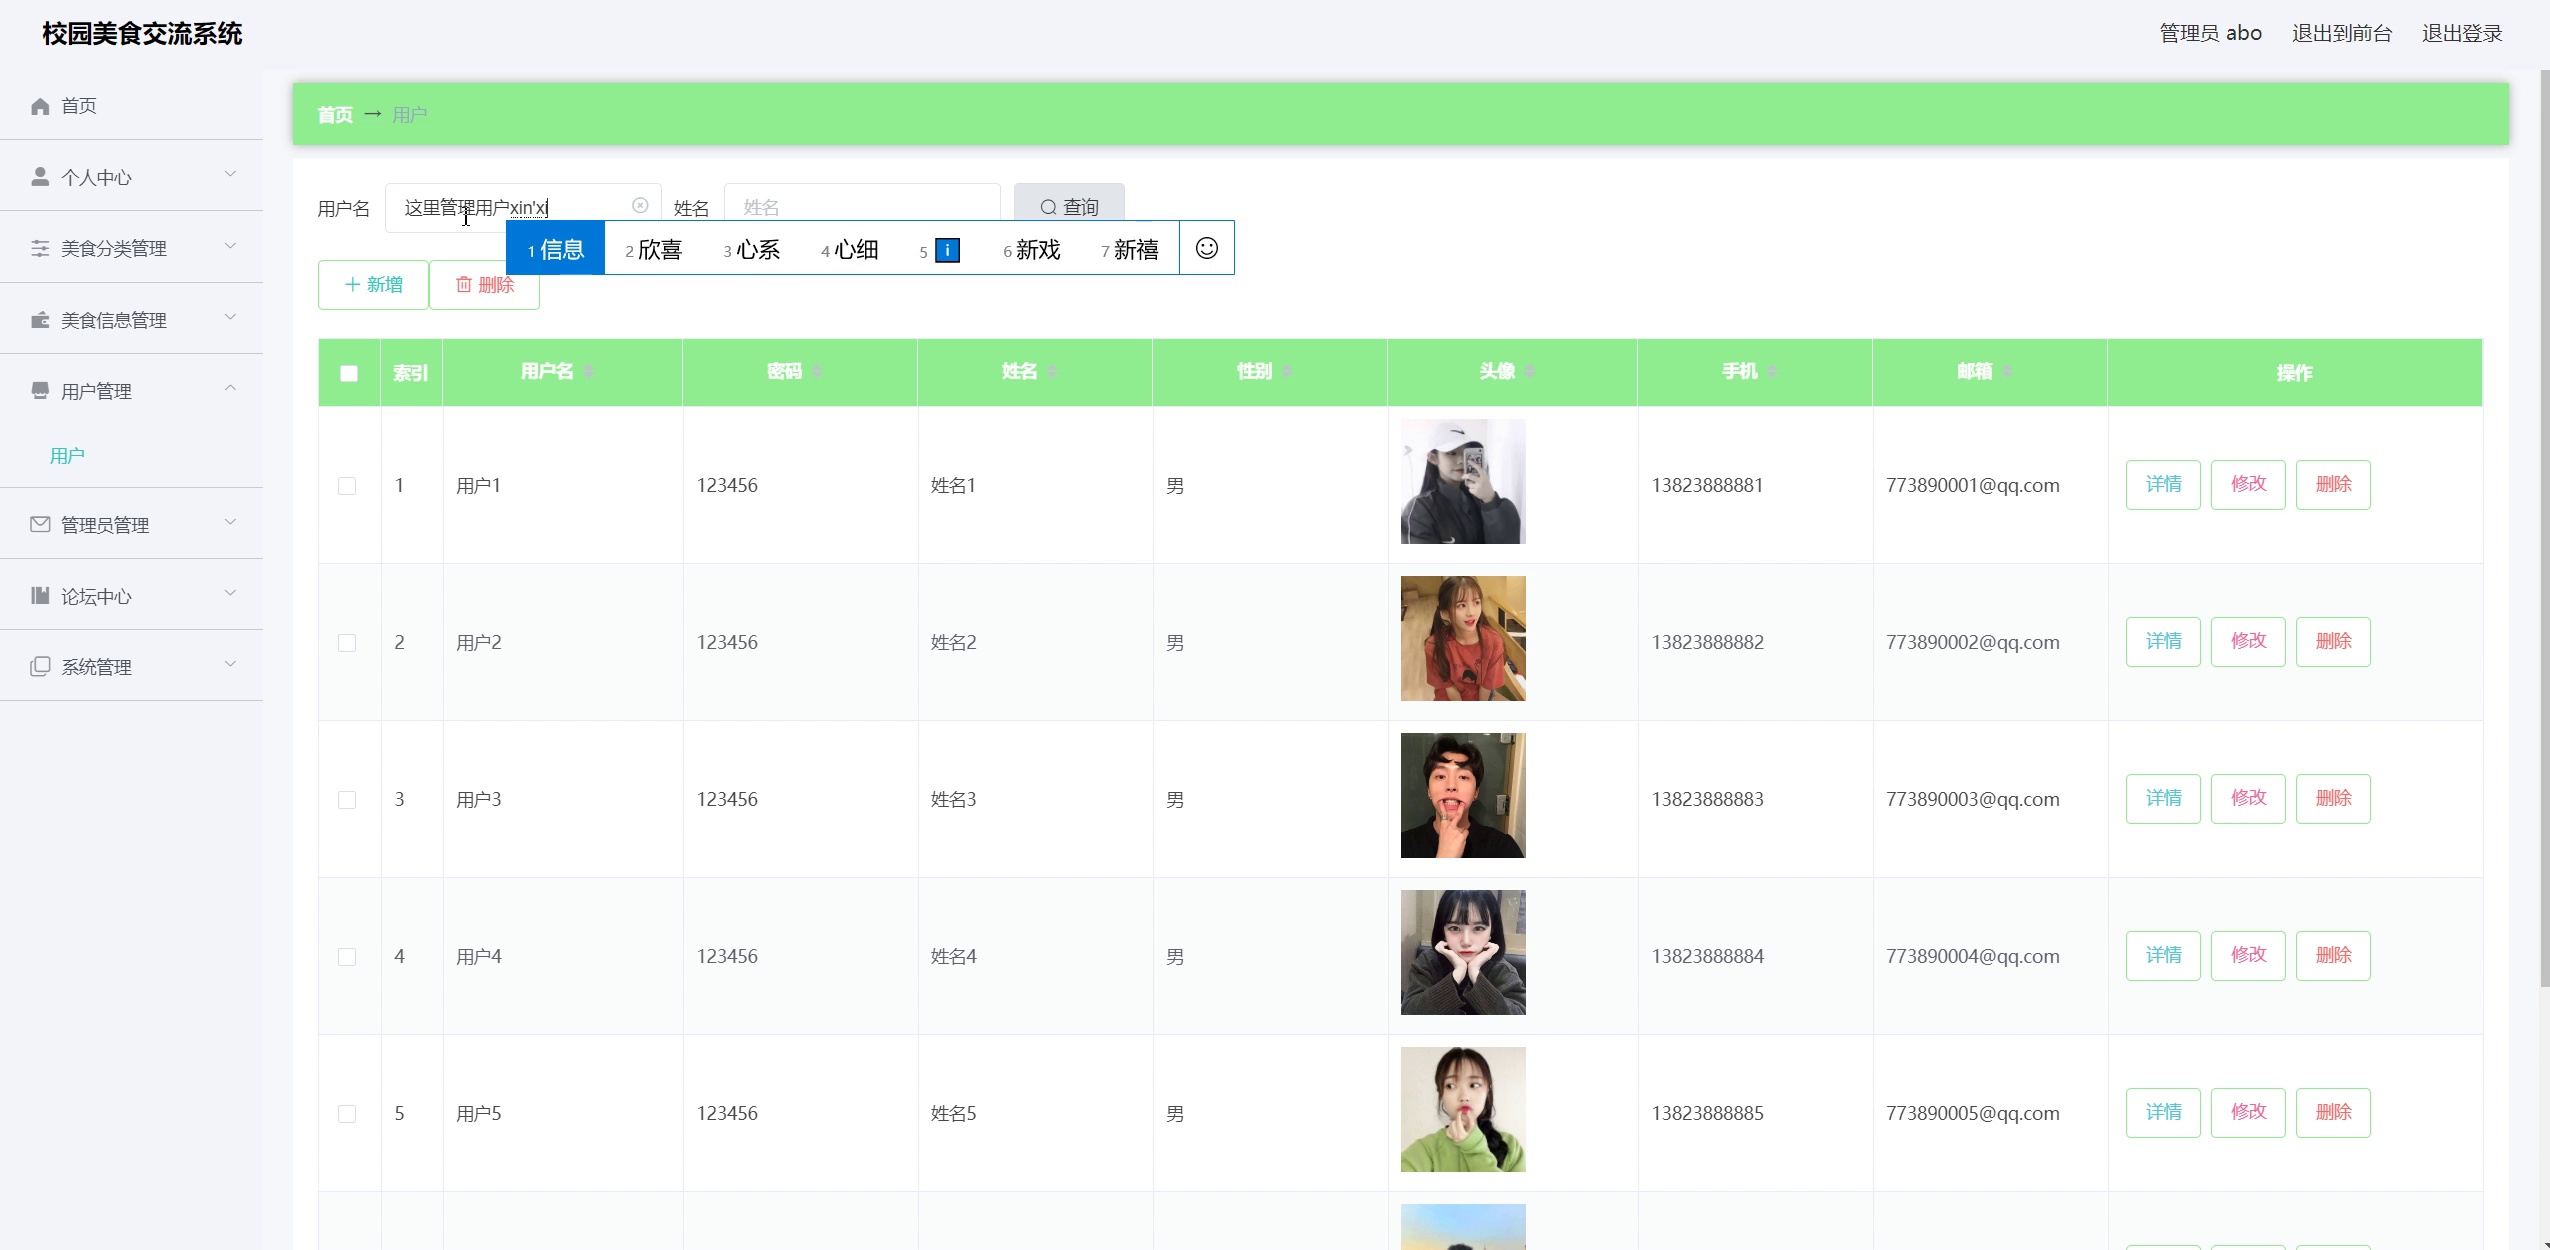Click the filter icon beside 美食分类管理

pos(40,247)
